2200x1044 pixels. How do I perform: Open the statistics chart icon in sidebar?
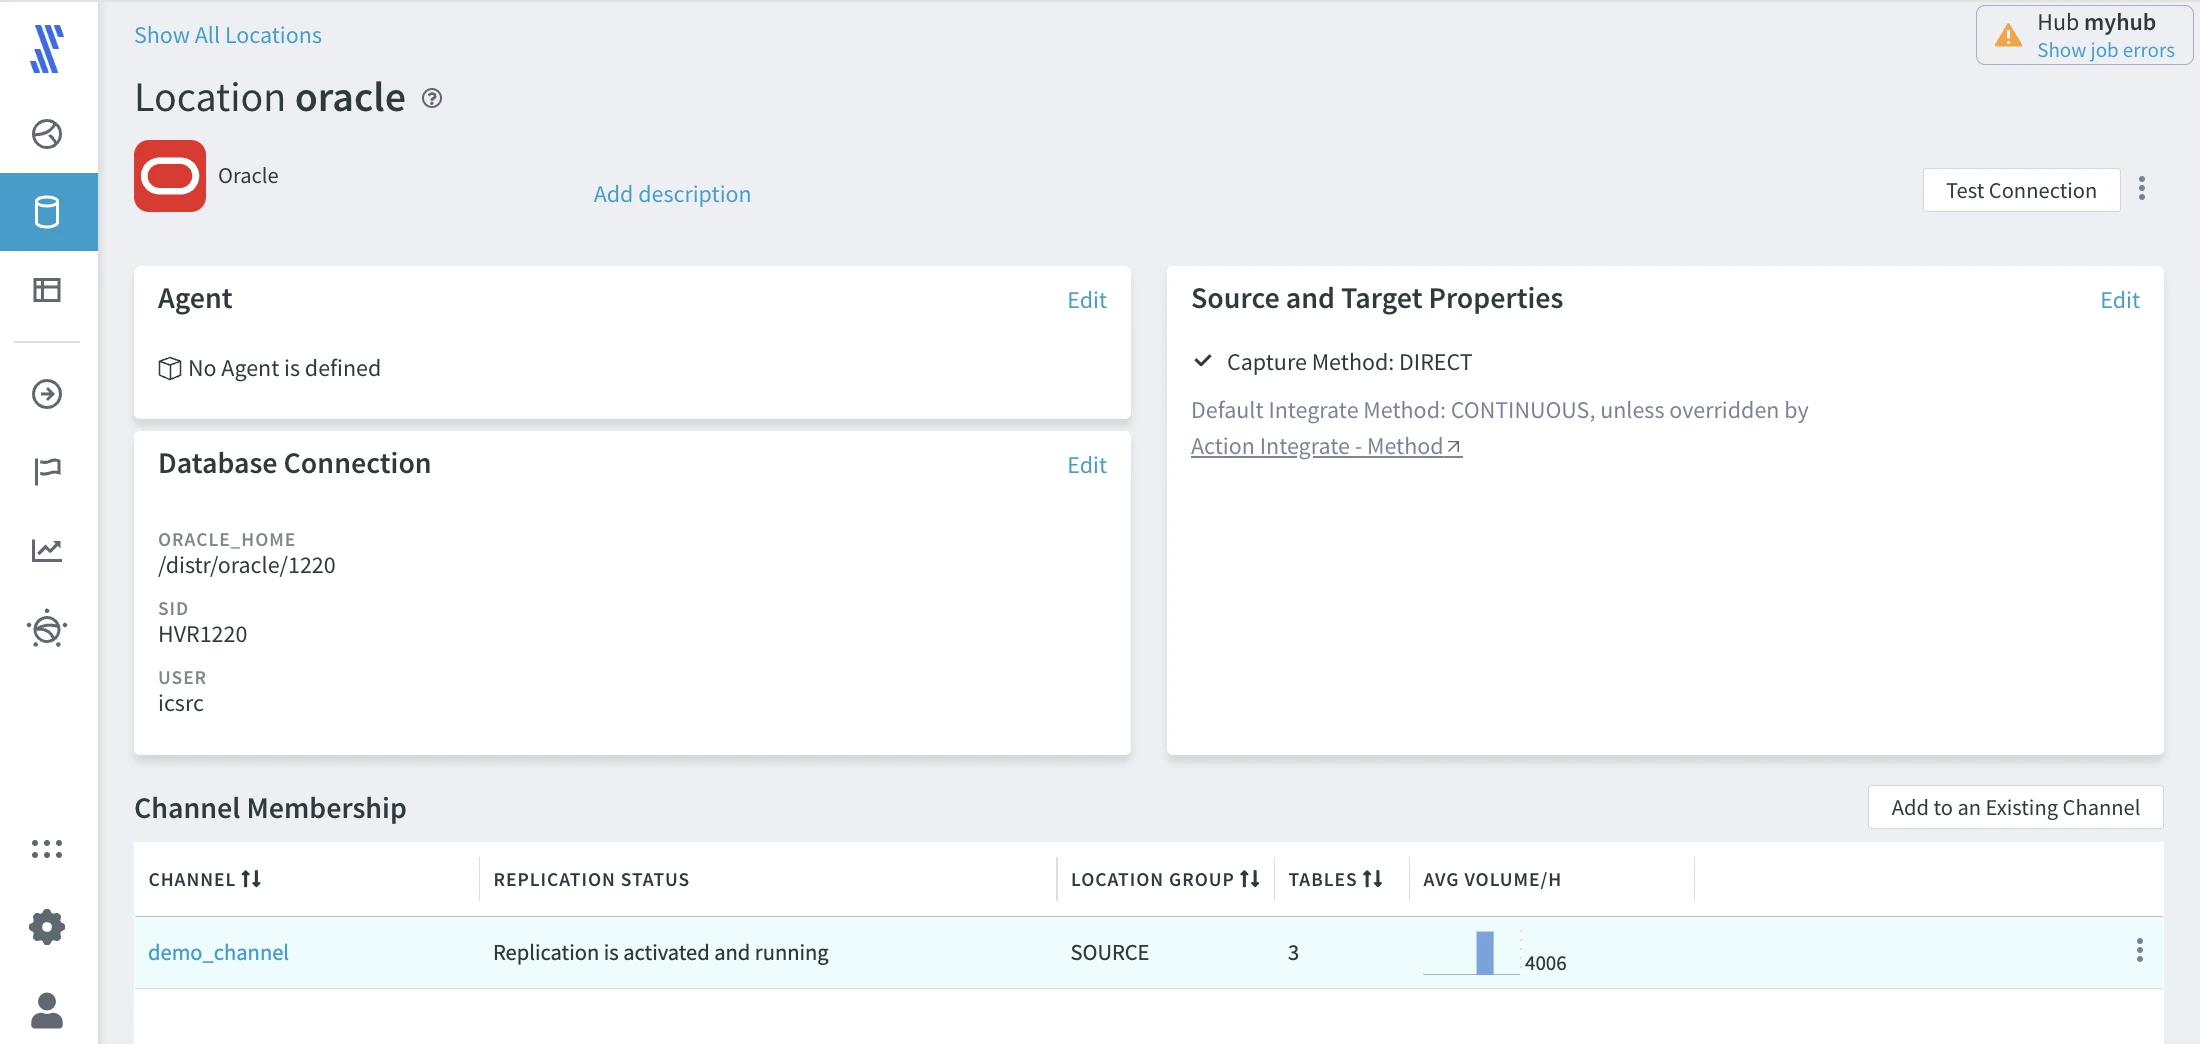(47, 550)
